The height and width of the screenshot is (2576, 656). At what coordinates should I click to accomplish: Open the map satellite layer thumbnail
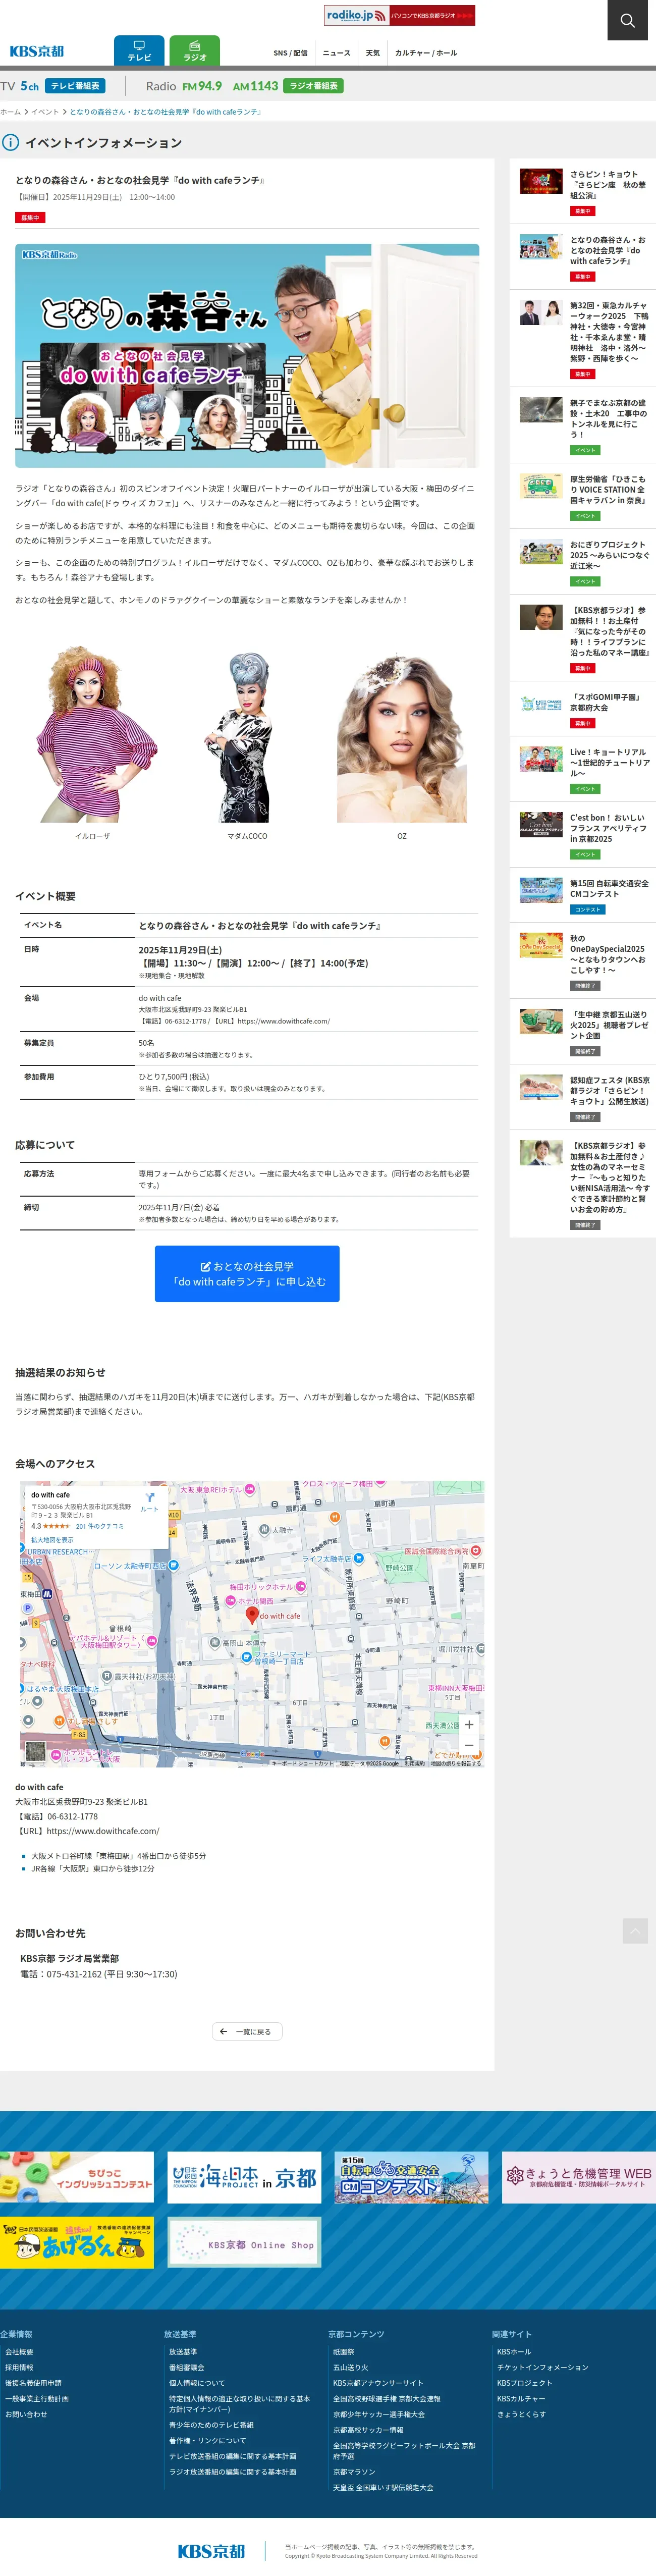(x=36, y=1751)
